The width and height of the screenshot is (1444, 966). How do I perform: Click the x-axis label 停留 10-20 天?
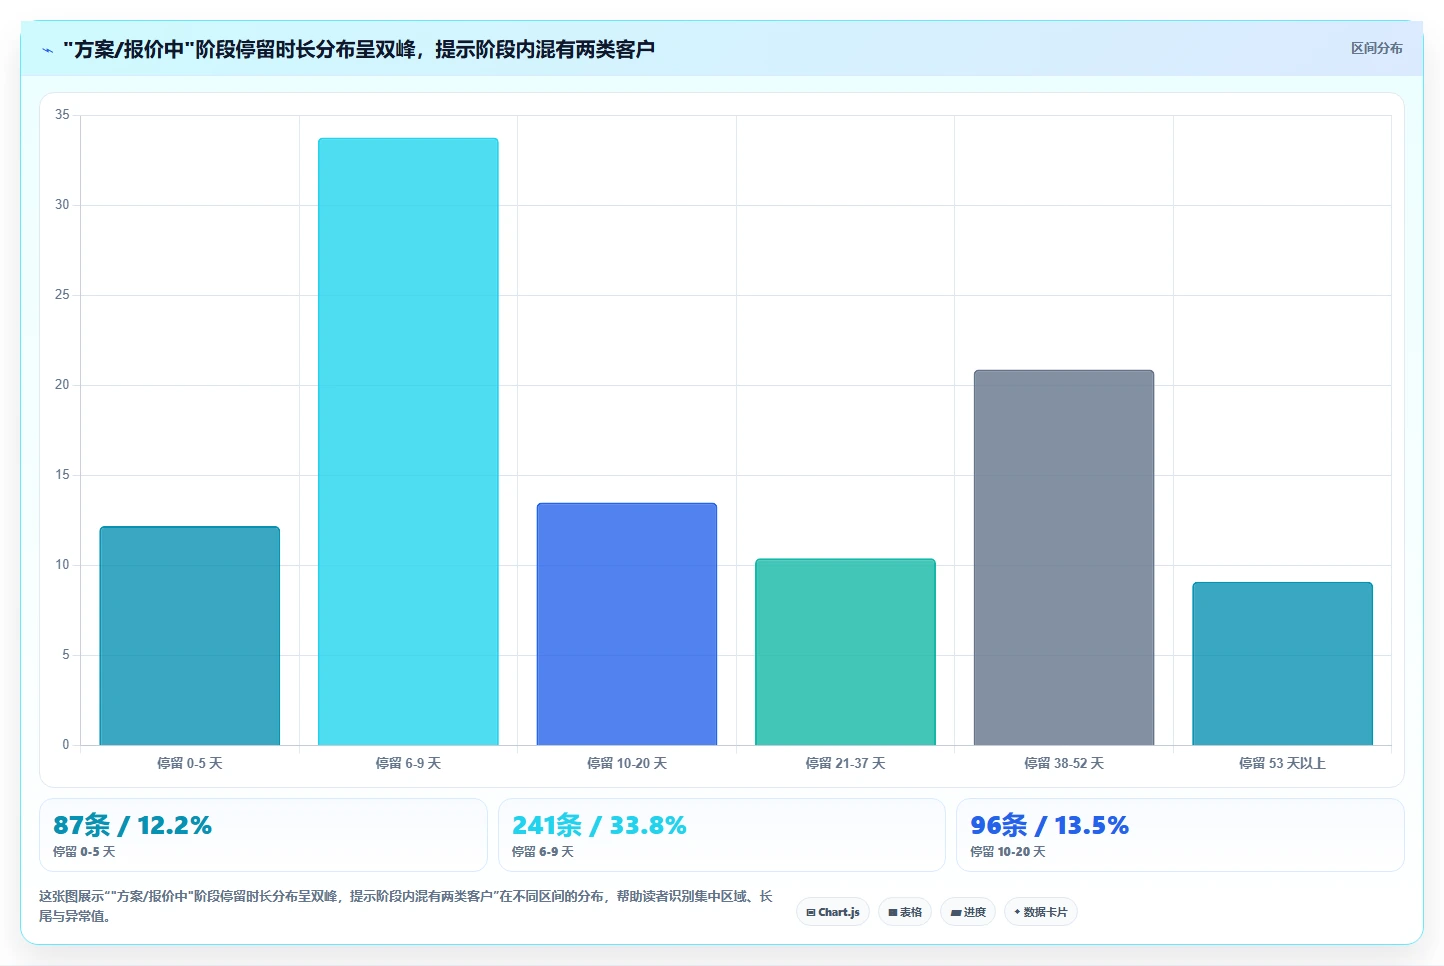click(627, 763)
